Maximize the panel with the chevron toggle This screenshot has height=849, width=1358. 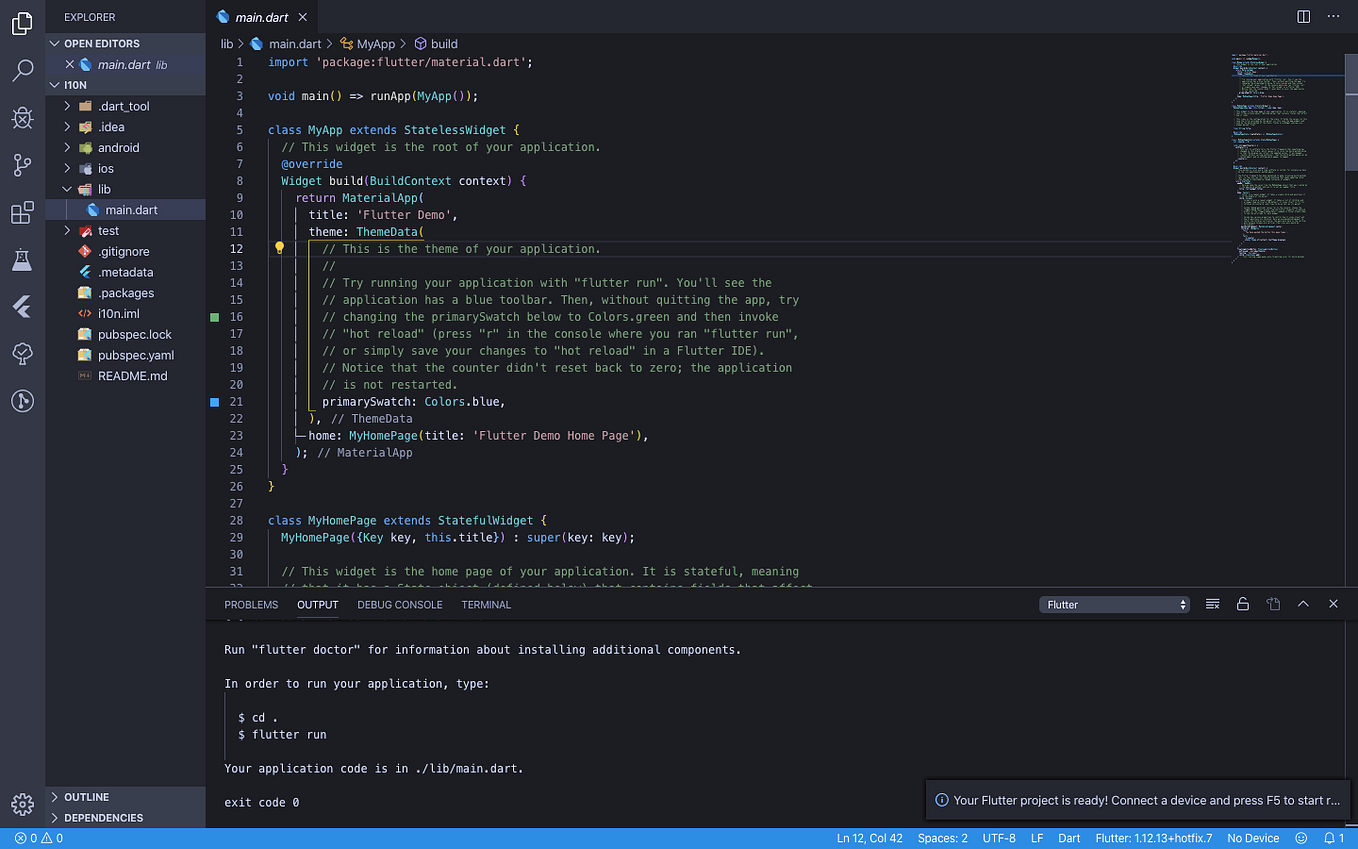pos(1303,604)
